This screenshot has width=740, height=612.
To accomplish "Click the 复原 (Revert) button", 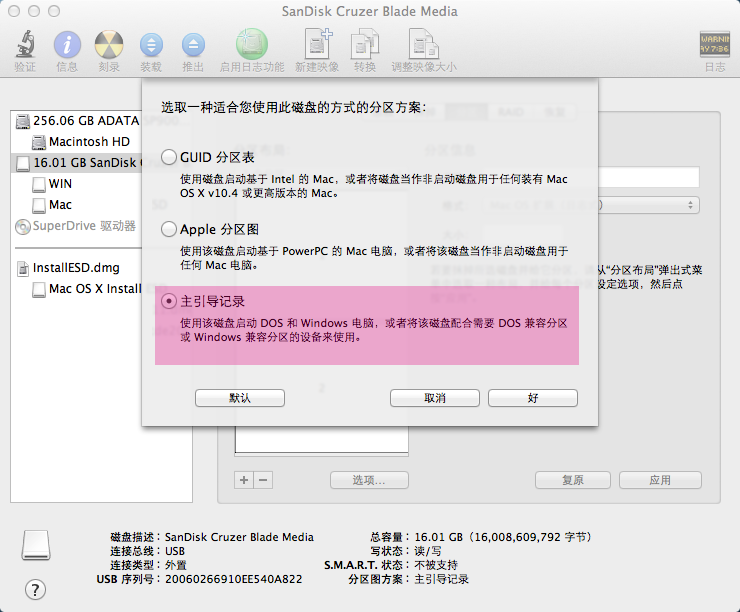I will [573, 480].
